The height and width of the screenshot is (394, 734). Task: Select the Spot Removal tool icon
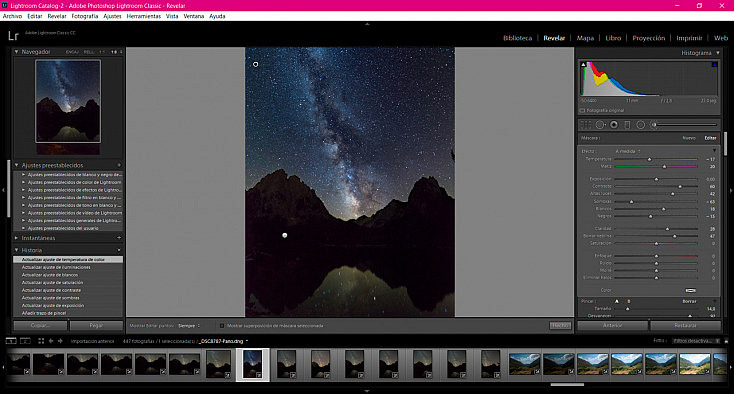600,125
